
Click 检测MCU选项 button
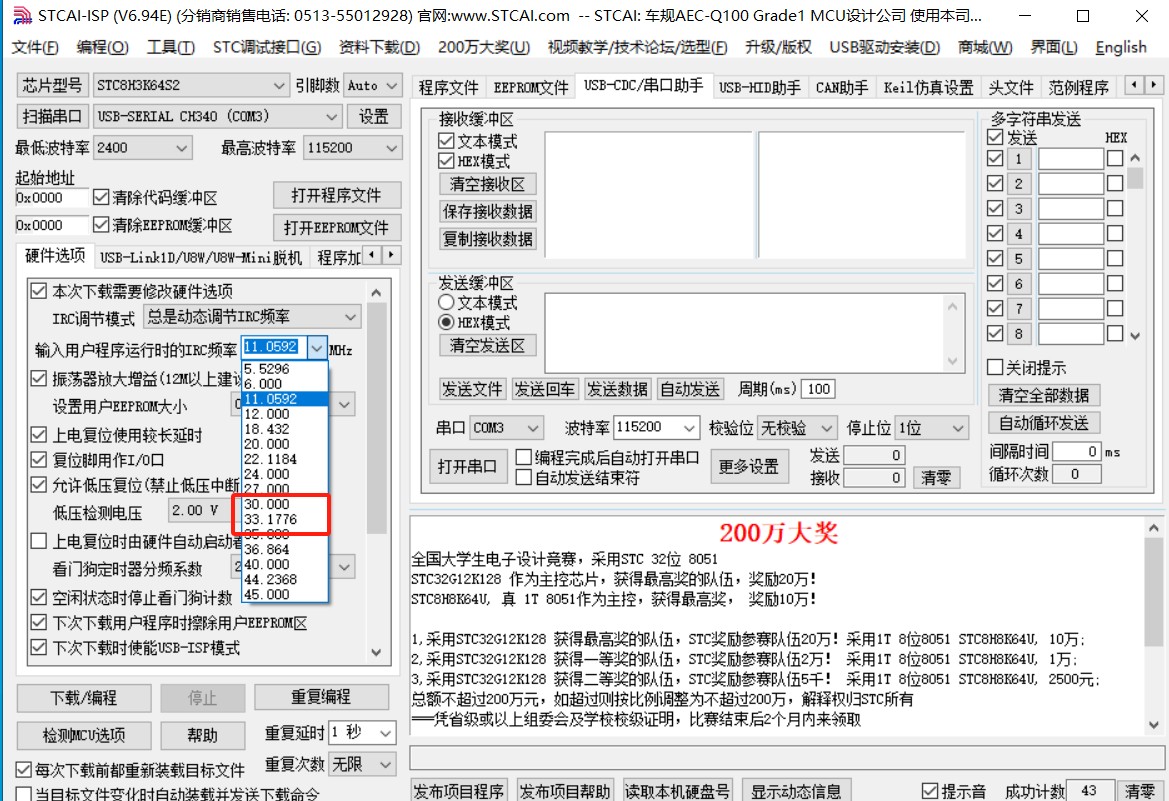[x=84, y=735]
